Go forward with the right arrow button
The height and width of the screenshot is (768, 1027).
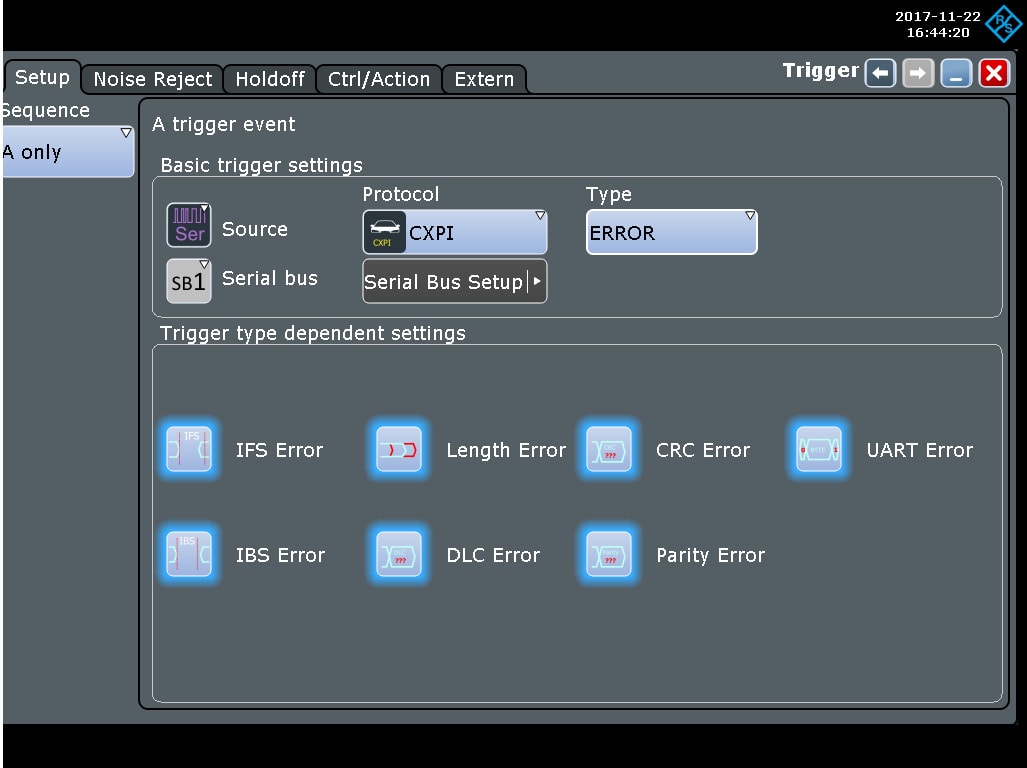[918, 73]
